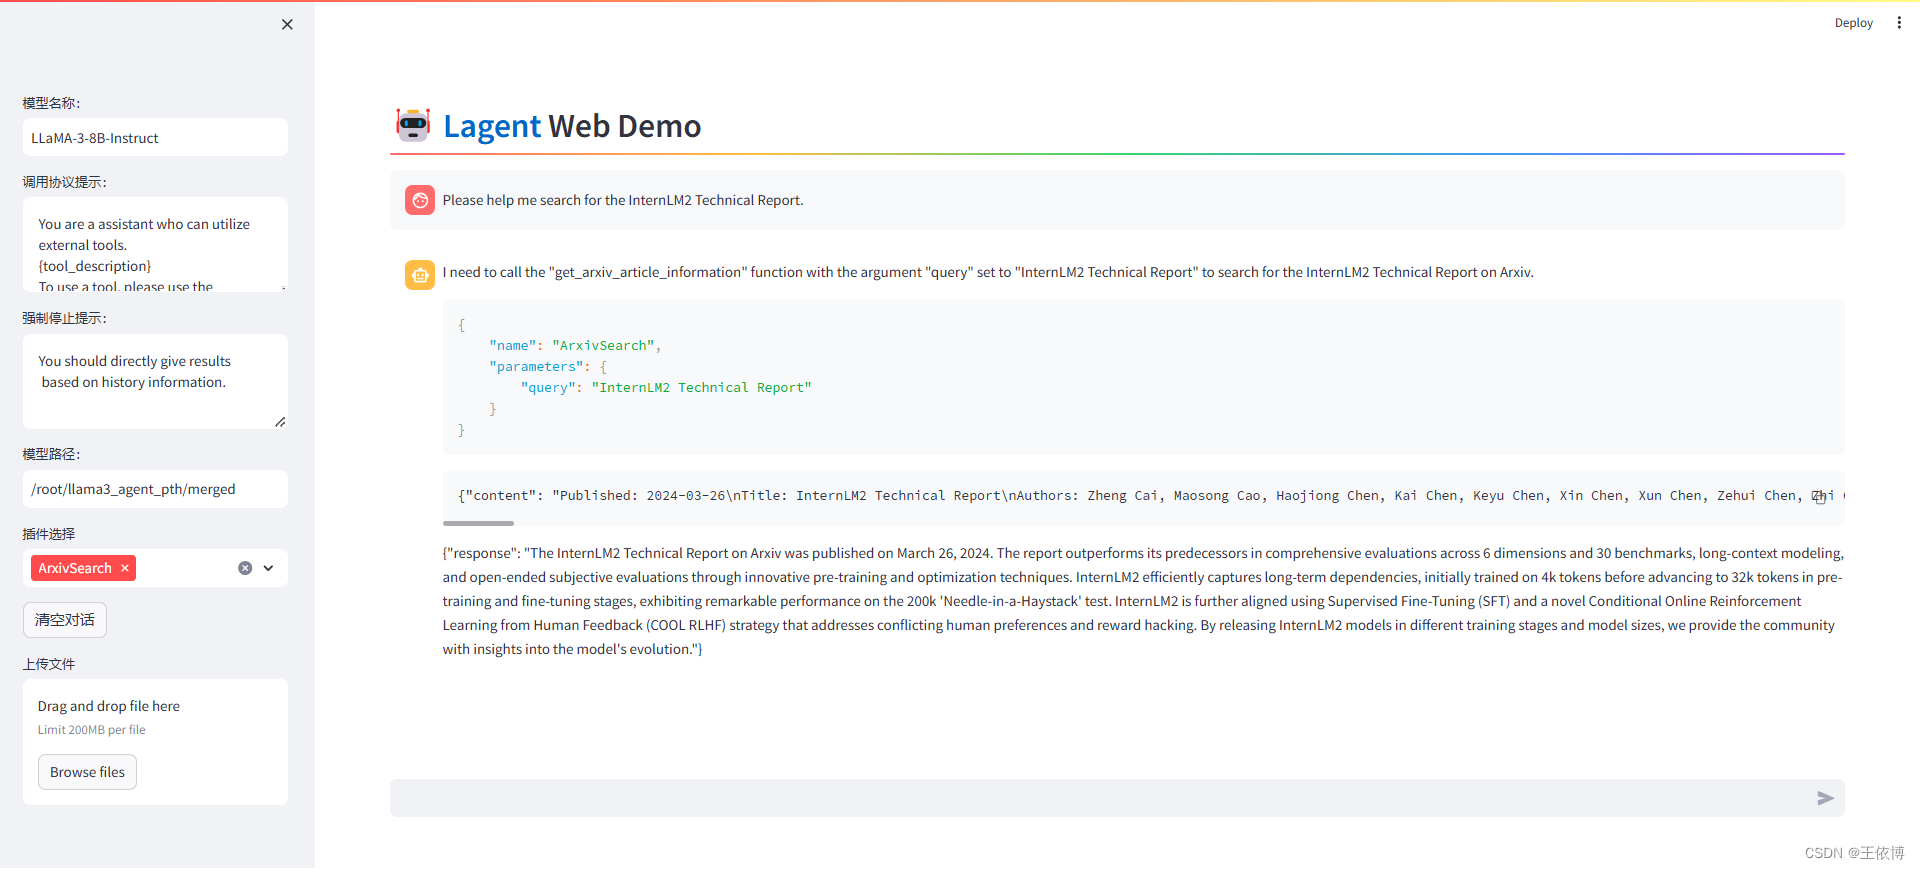Click the horizontal scrollbar under content output
The height and width of the screenshot is (869, 1920).
(479, 523)
